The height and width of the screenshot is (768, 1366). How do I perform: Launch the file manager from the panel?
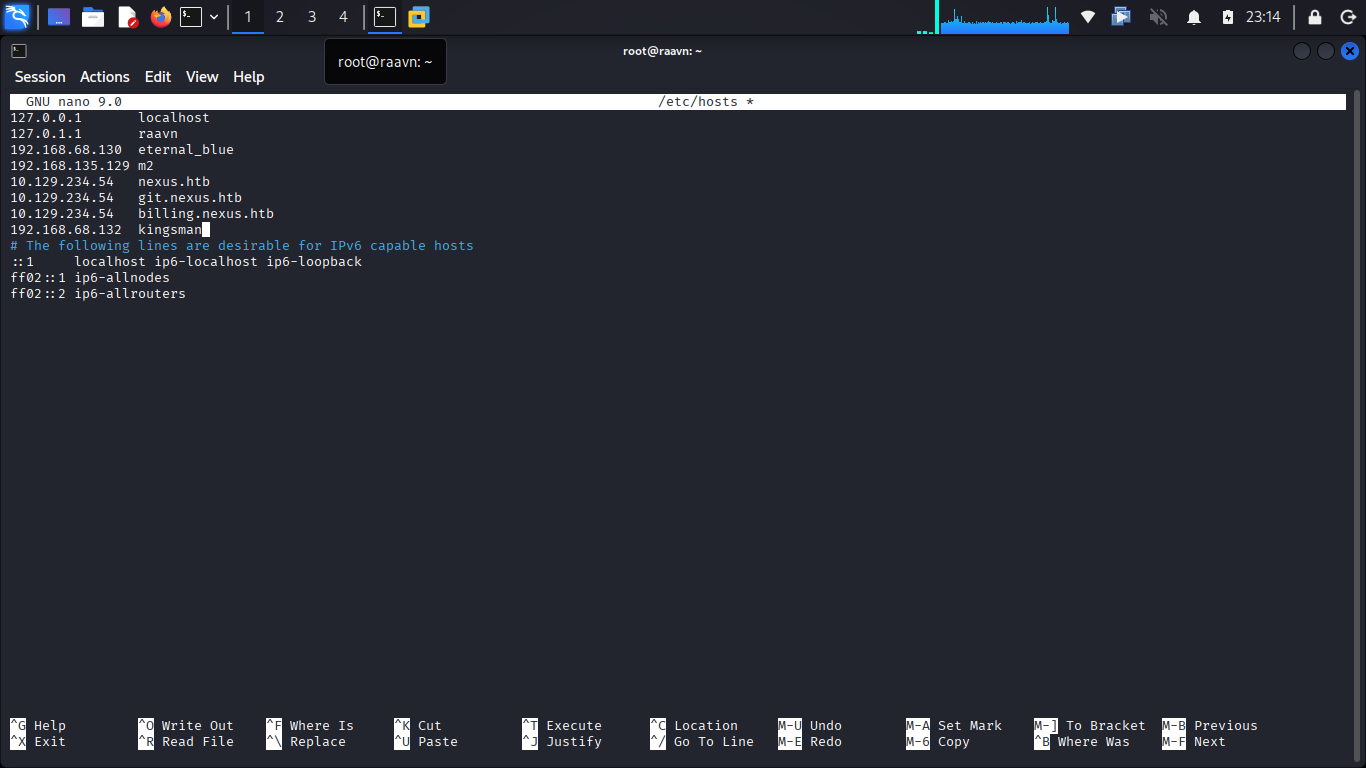pos(93,17)
